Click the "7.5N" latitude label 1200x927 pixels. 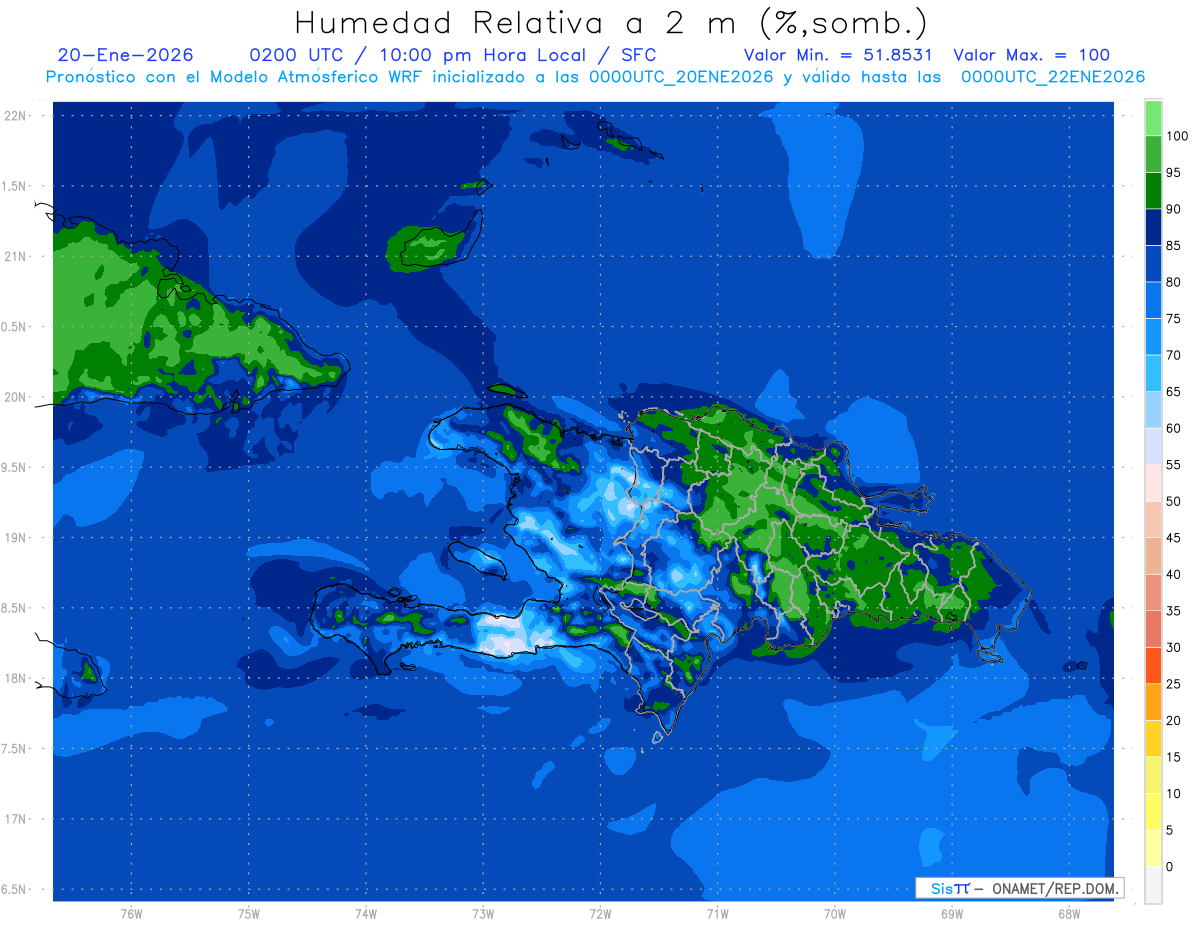click(x=15, y=748)
